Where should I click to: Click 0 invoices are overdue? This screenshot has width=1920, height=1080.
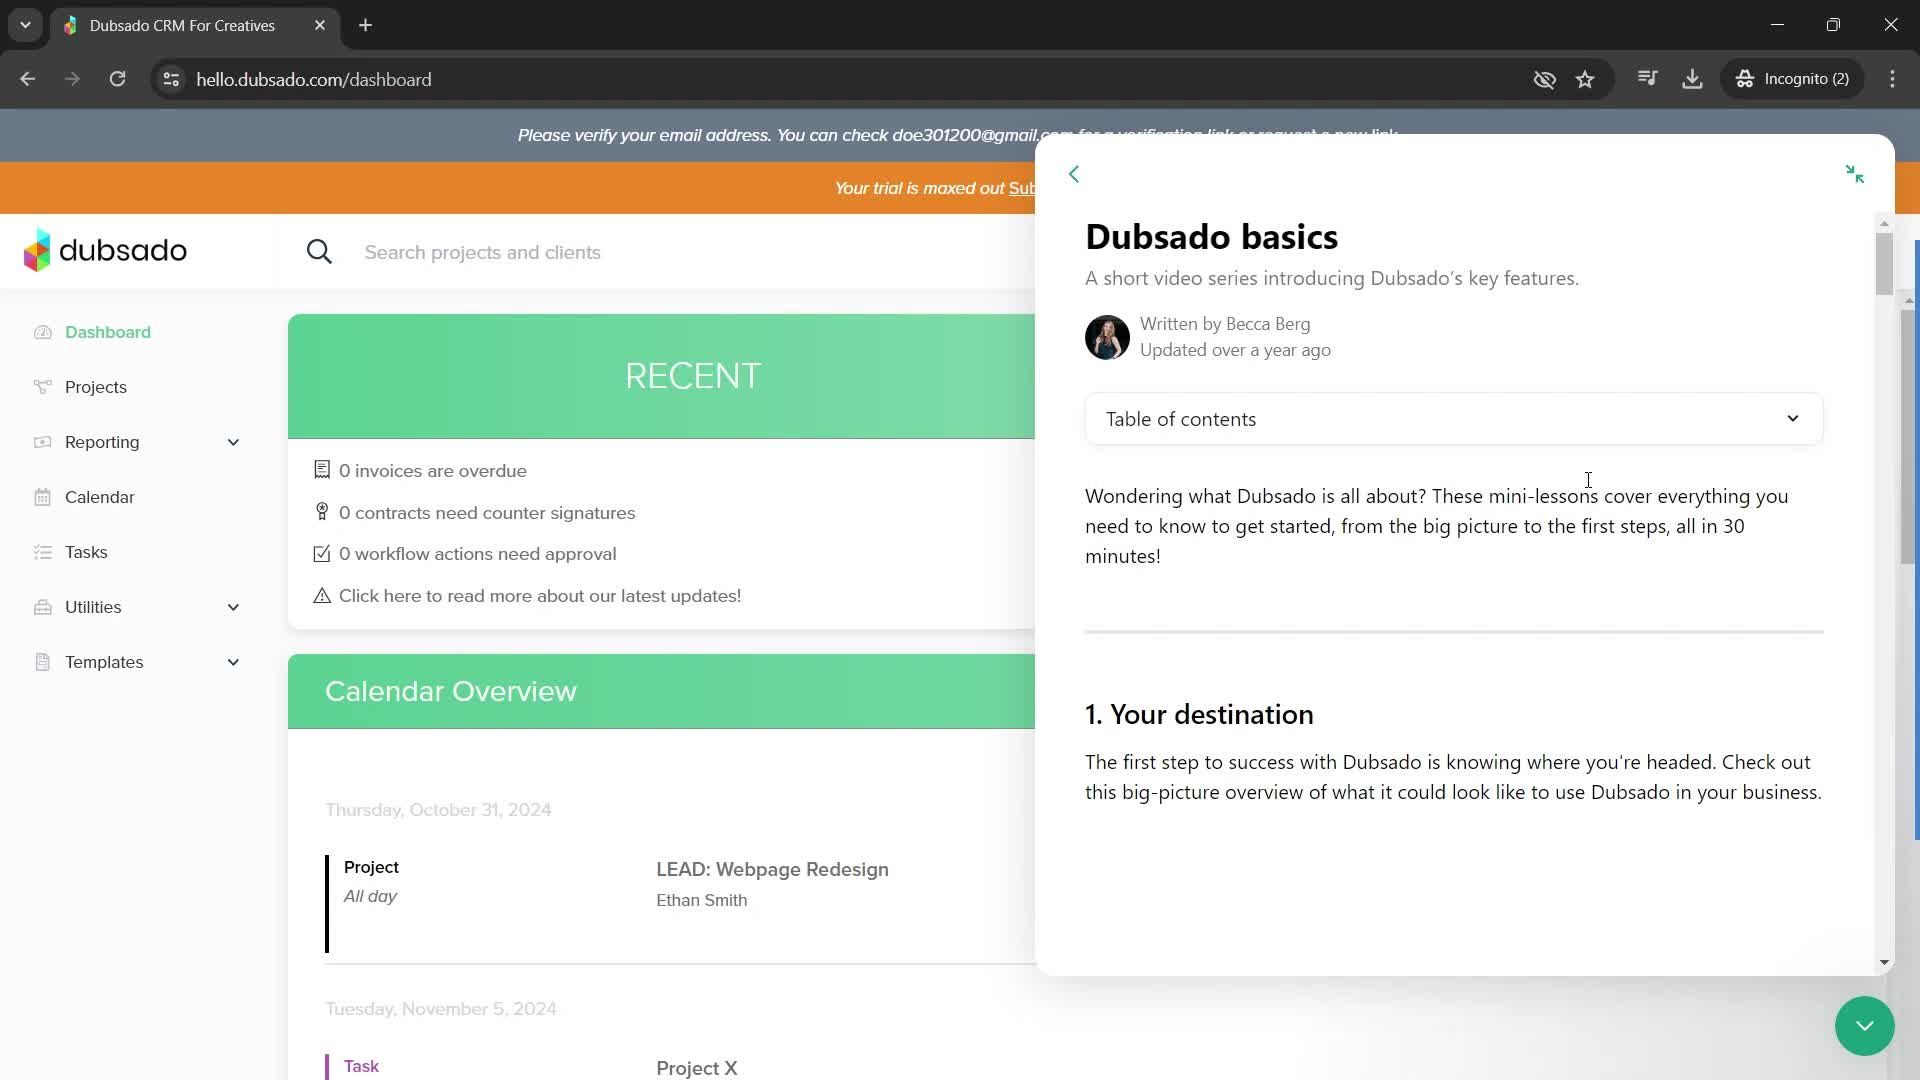tap(433, 470)
